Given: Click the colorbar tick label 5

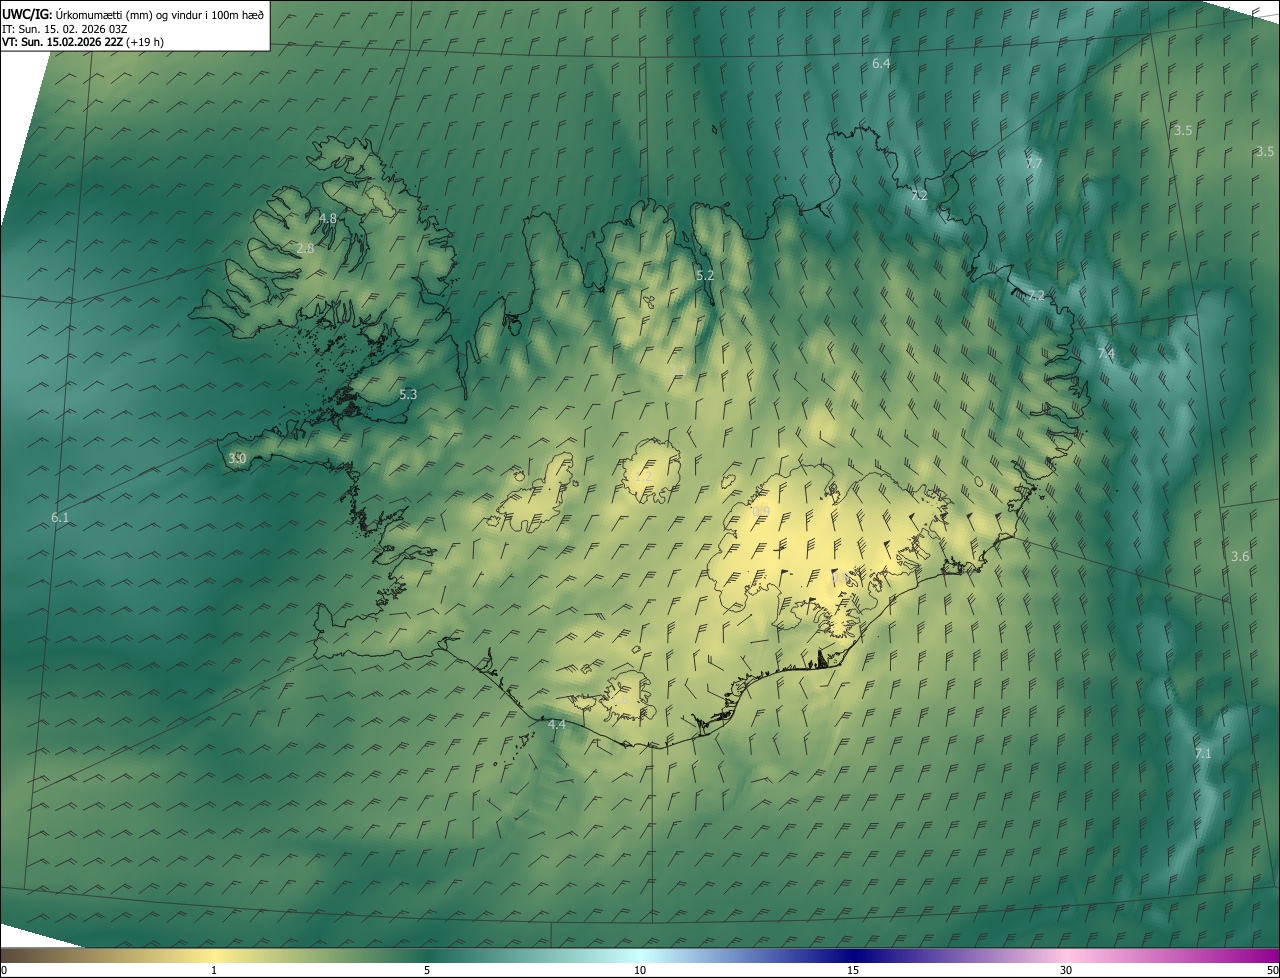Looking at the screenshot, I should click(x=427, y=970).
